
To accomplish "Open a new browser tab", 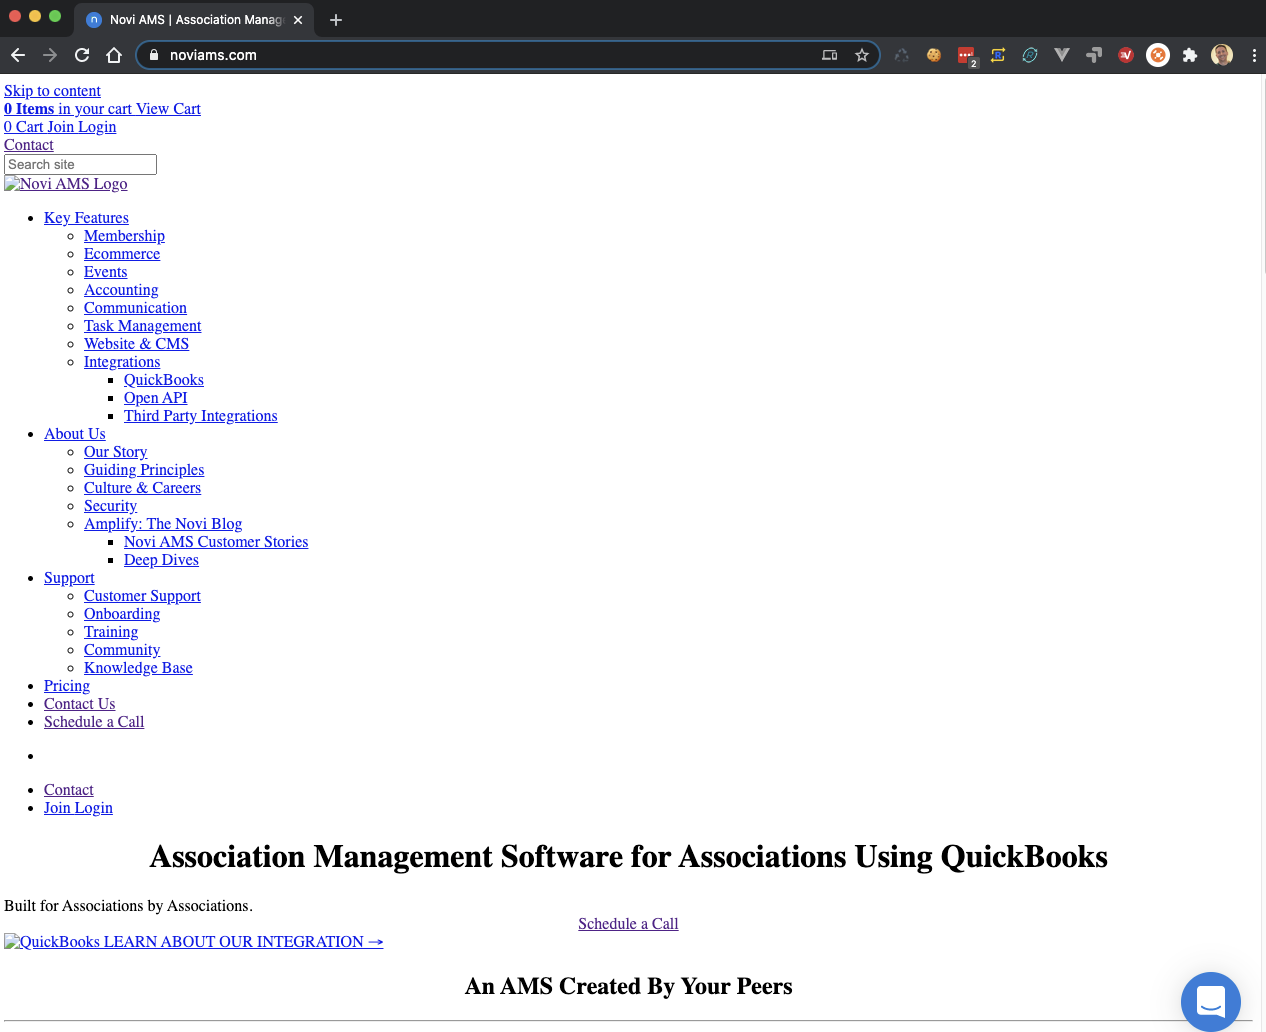I will [x=336, y=20].
